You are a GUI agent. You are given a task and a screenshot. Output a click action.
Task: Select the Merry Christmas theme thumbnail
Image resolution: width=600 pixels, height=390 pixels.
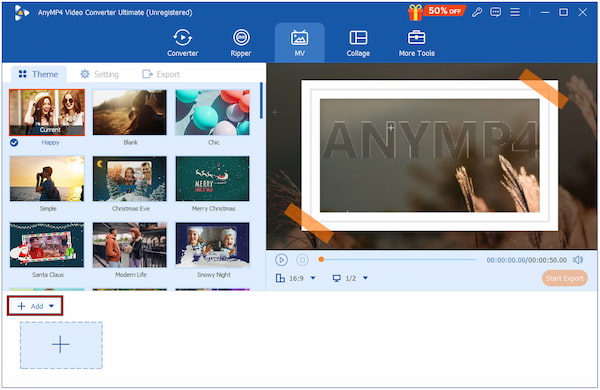point(213,178)
